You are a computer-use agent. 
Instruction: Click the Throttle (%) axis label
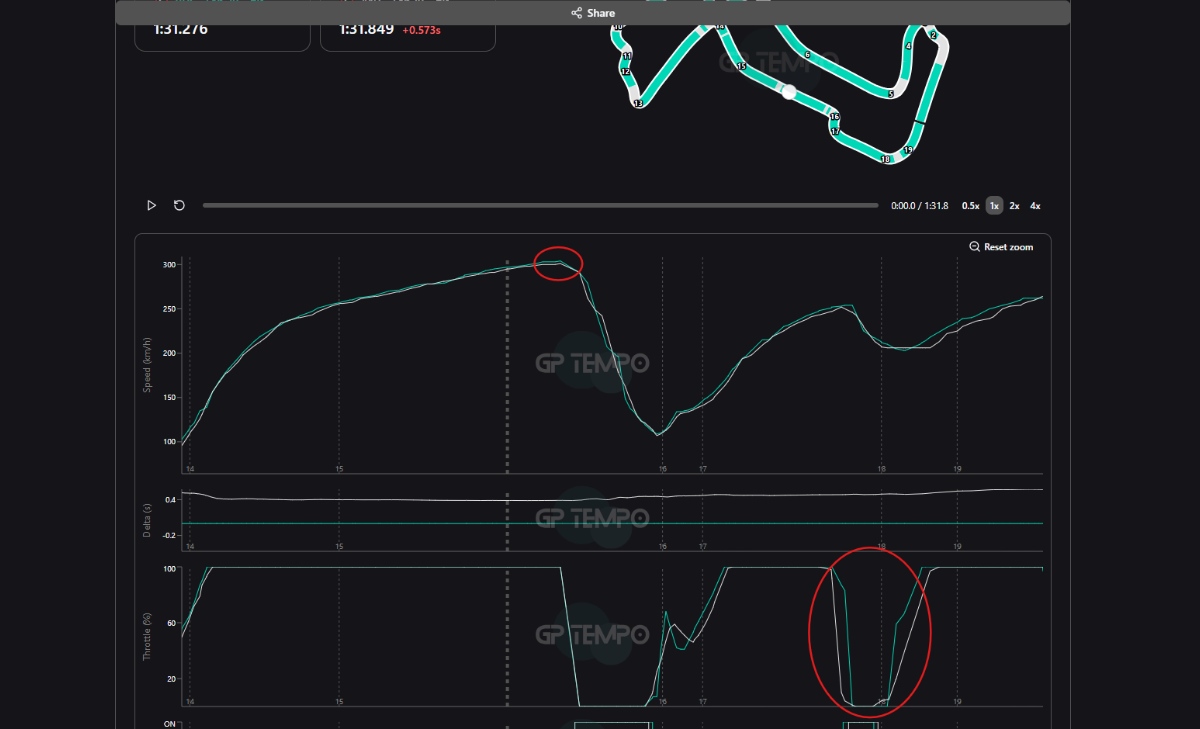(x=146, y=637)
